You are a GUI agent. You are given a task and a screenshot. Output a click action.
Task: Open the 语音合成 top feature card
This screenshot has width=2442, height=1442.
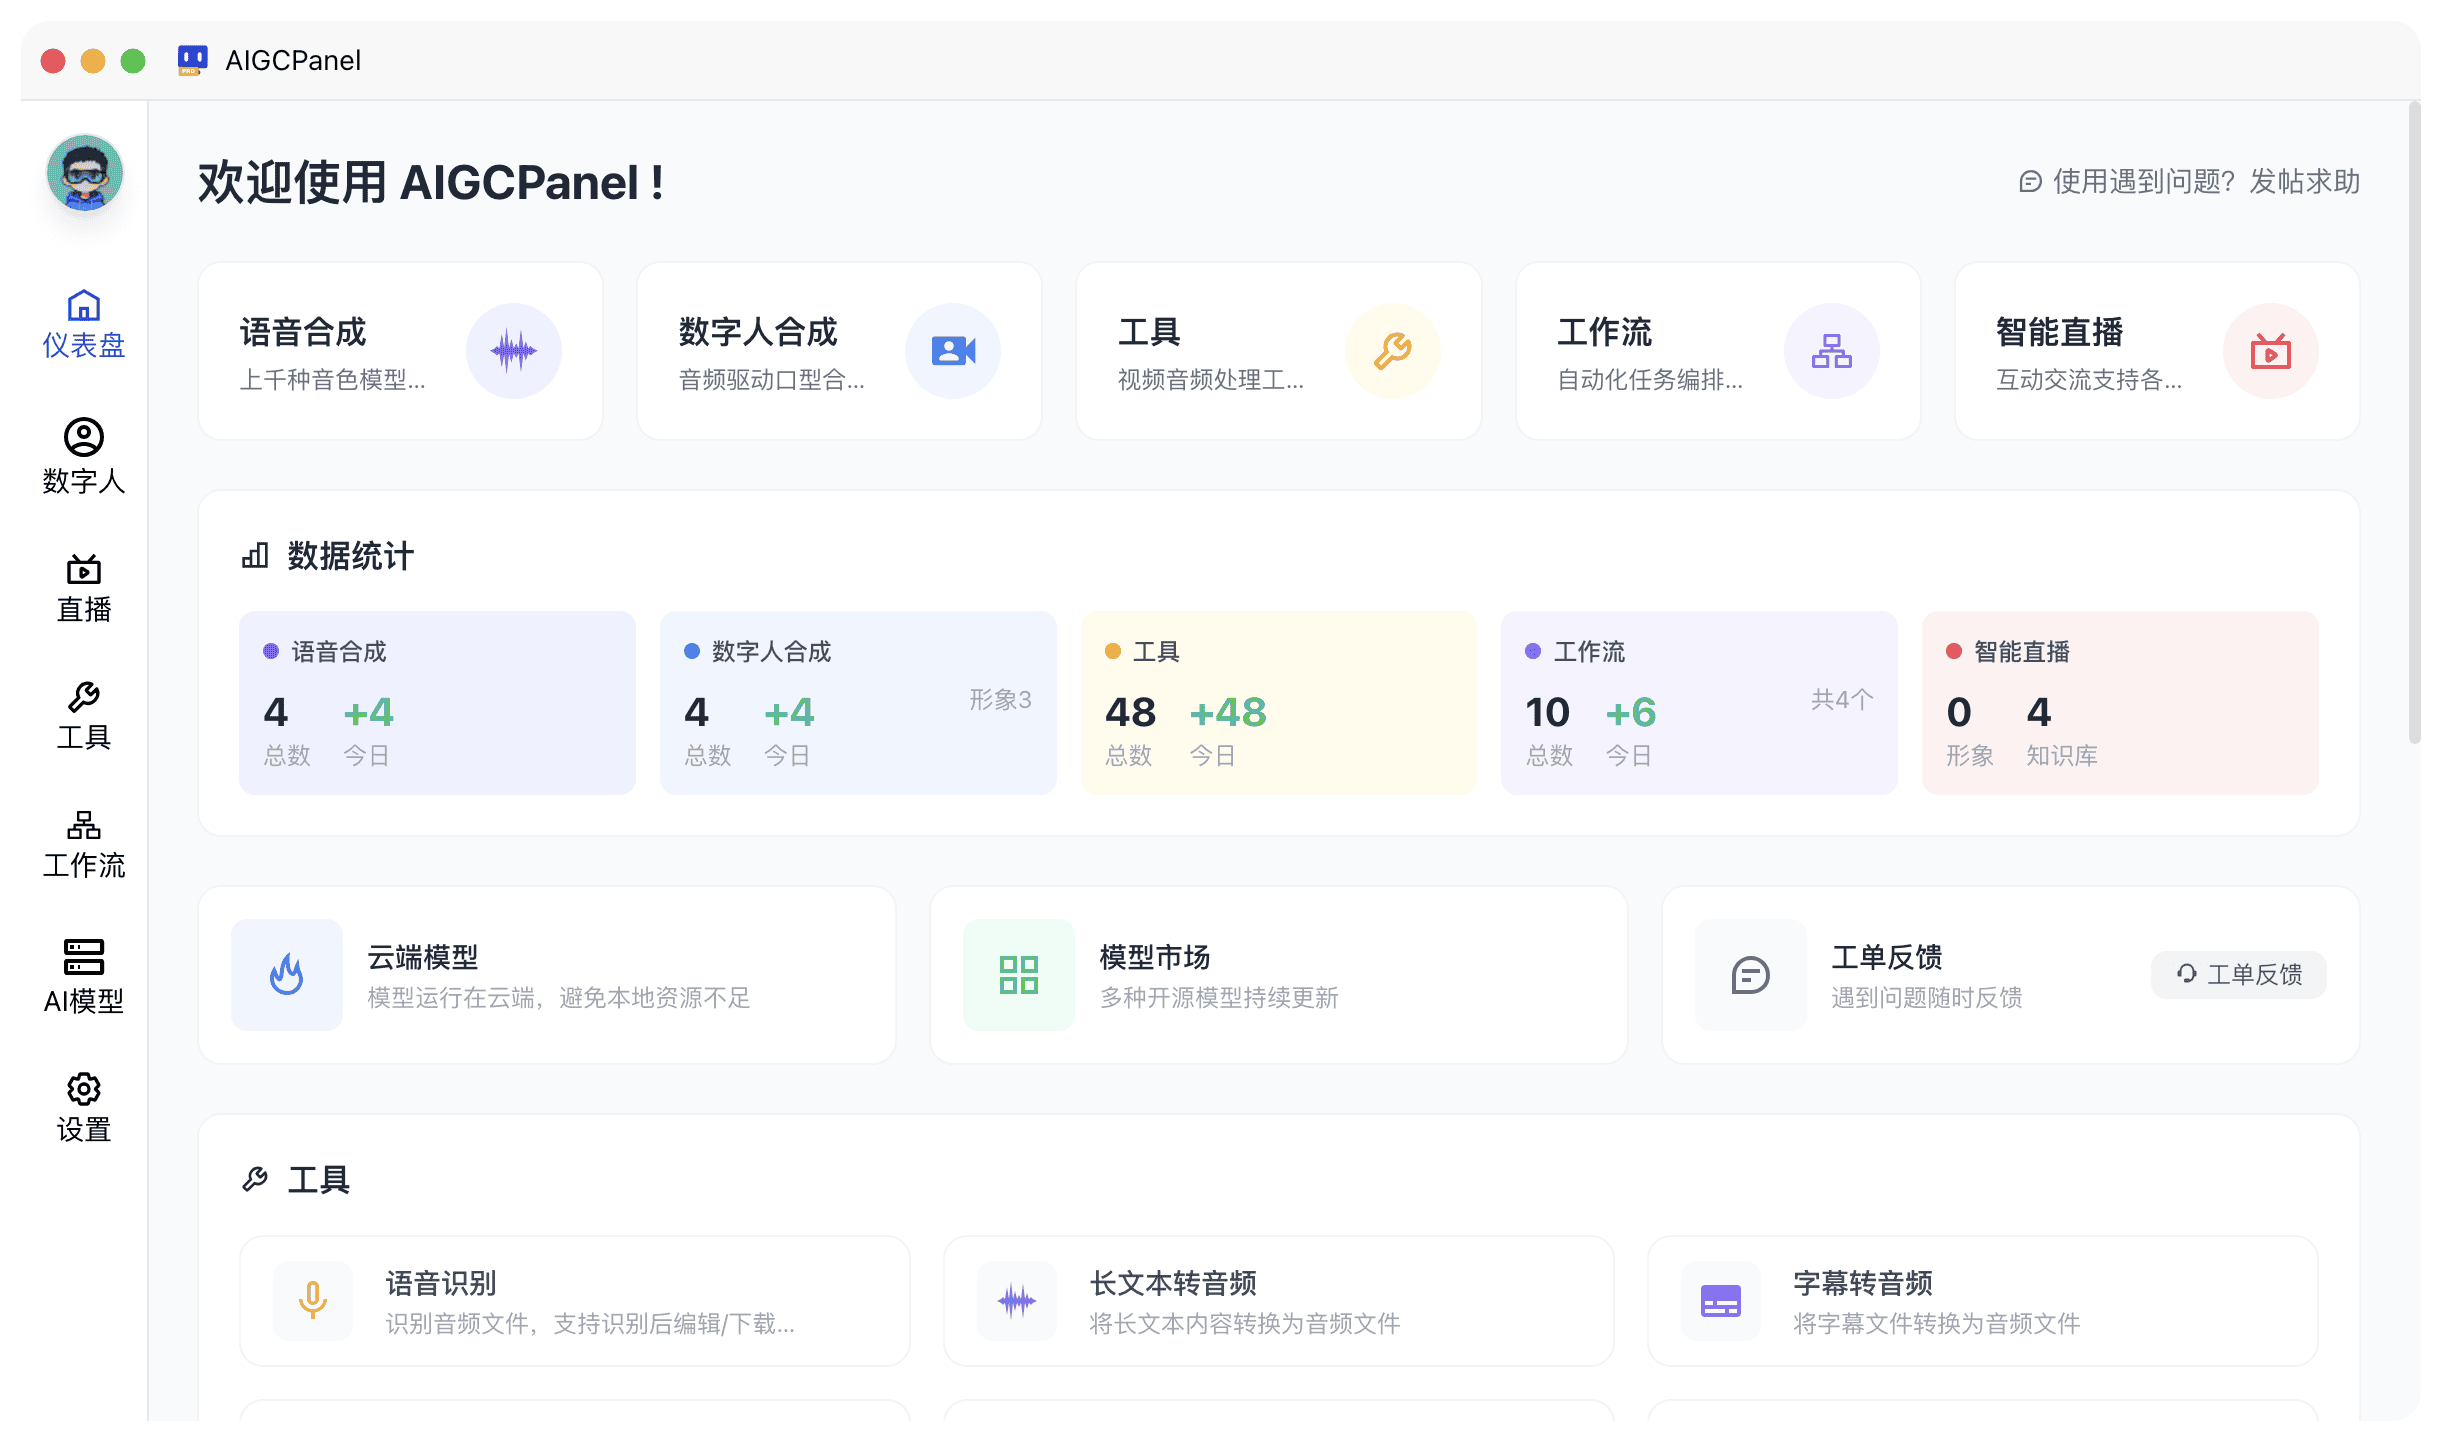[x=400, y=351]
